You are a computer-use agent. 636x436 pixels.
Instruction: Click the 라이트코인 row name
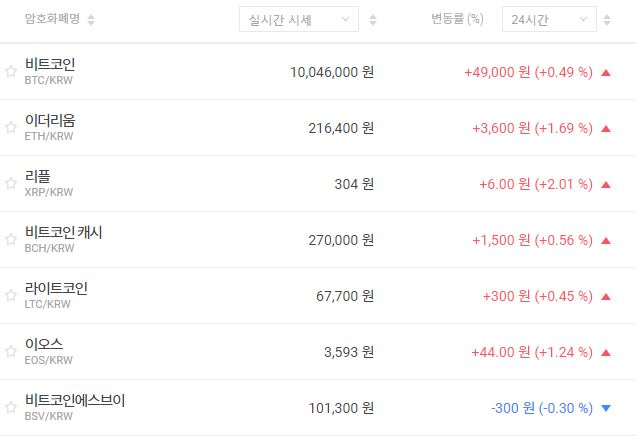click(x=56, y=288)
